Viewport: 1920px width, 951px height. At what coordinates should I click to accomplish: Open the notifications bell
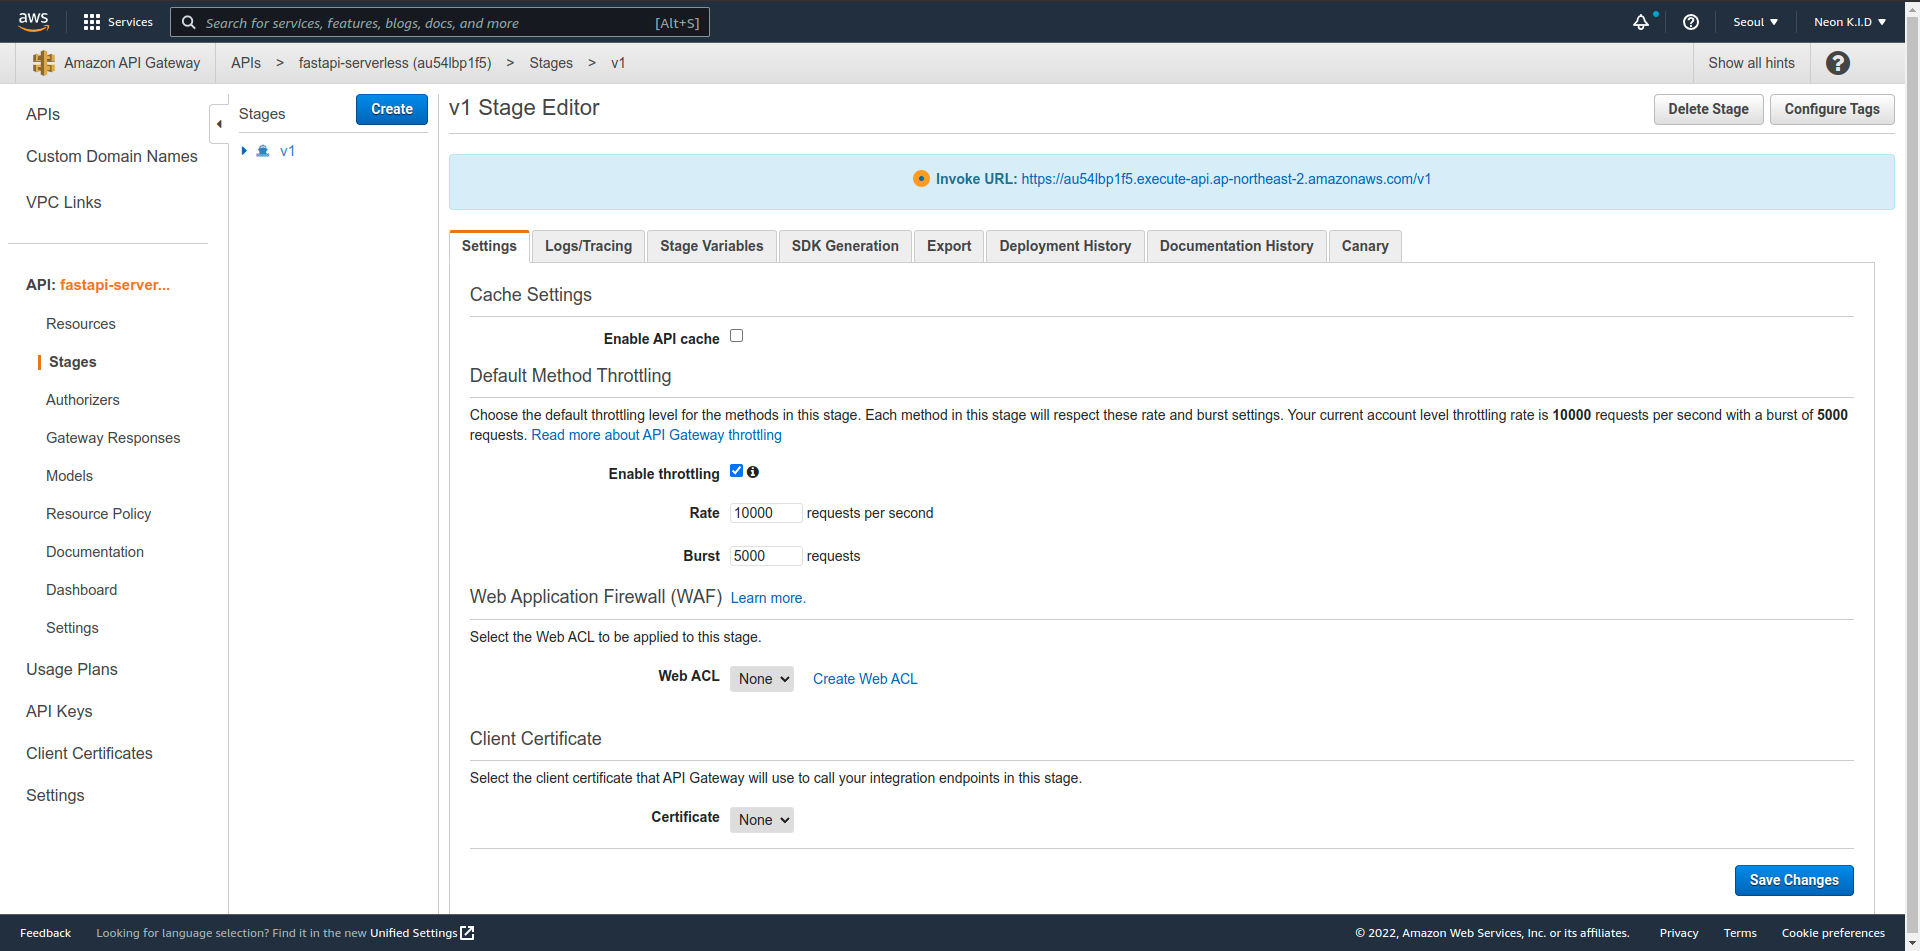click(1641, 22)
